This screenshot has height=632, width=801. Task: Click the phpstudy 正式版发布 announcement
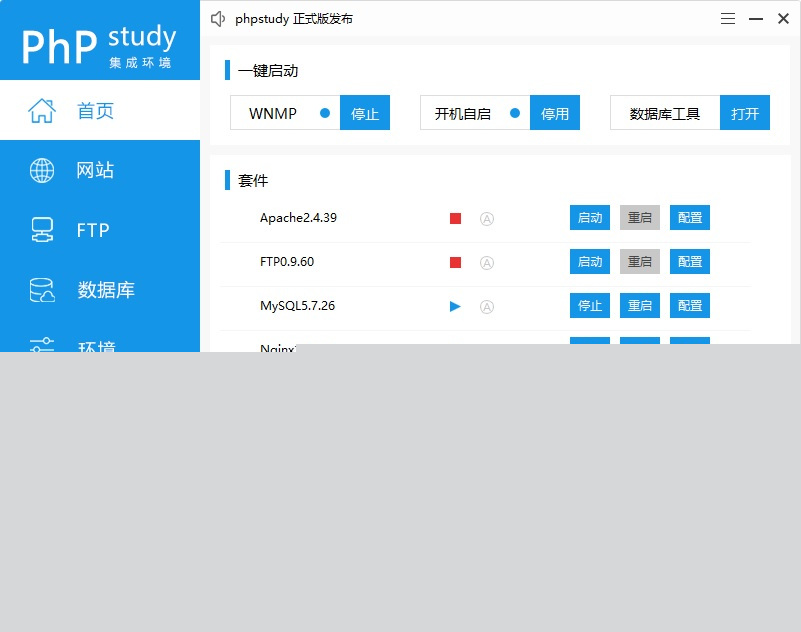point(294,19)
